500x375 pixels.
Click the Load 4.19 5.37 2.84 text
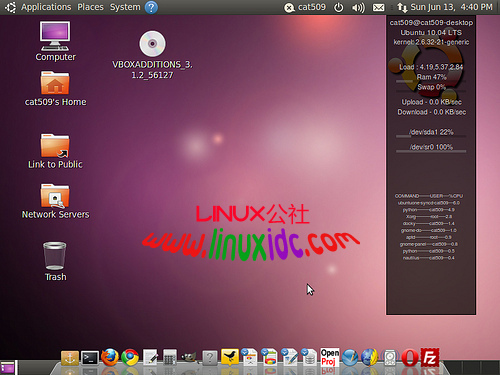coord(431,67)
